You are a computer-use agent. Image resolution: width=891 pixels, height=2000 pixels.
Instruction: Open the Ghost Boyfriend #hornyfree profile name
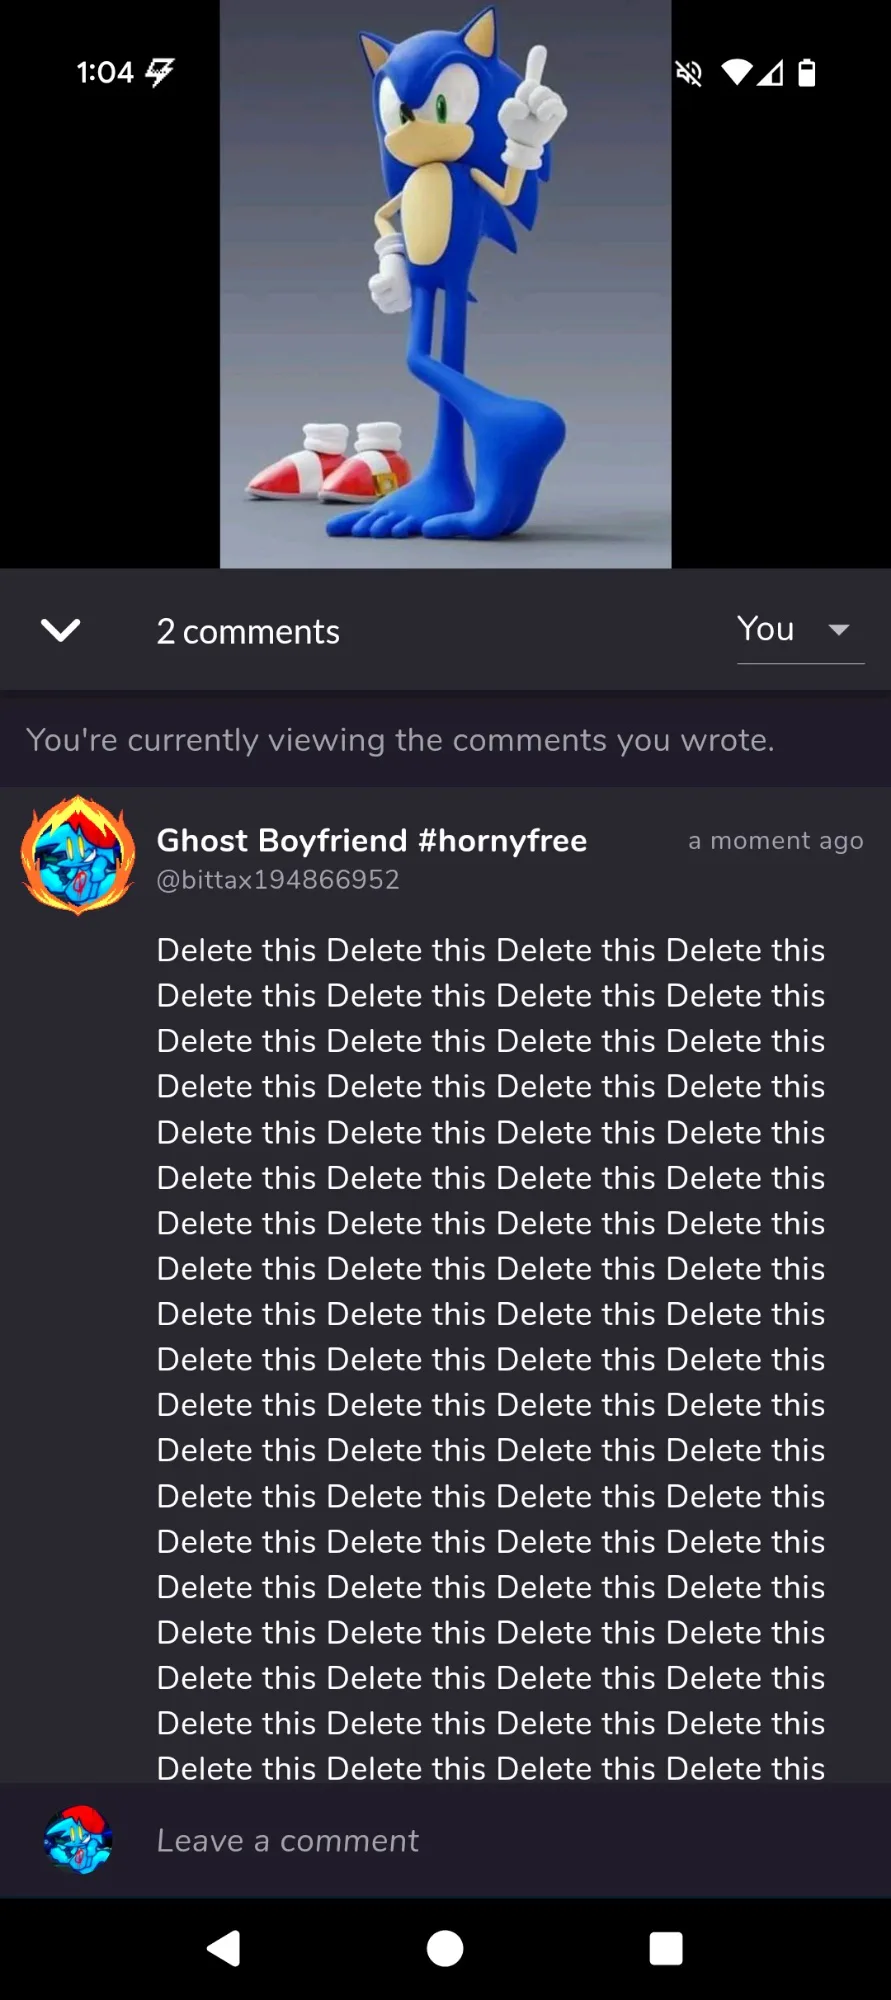(371, 840)
